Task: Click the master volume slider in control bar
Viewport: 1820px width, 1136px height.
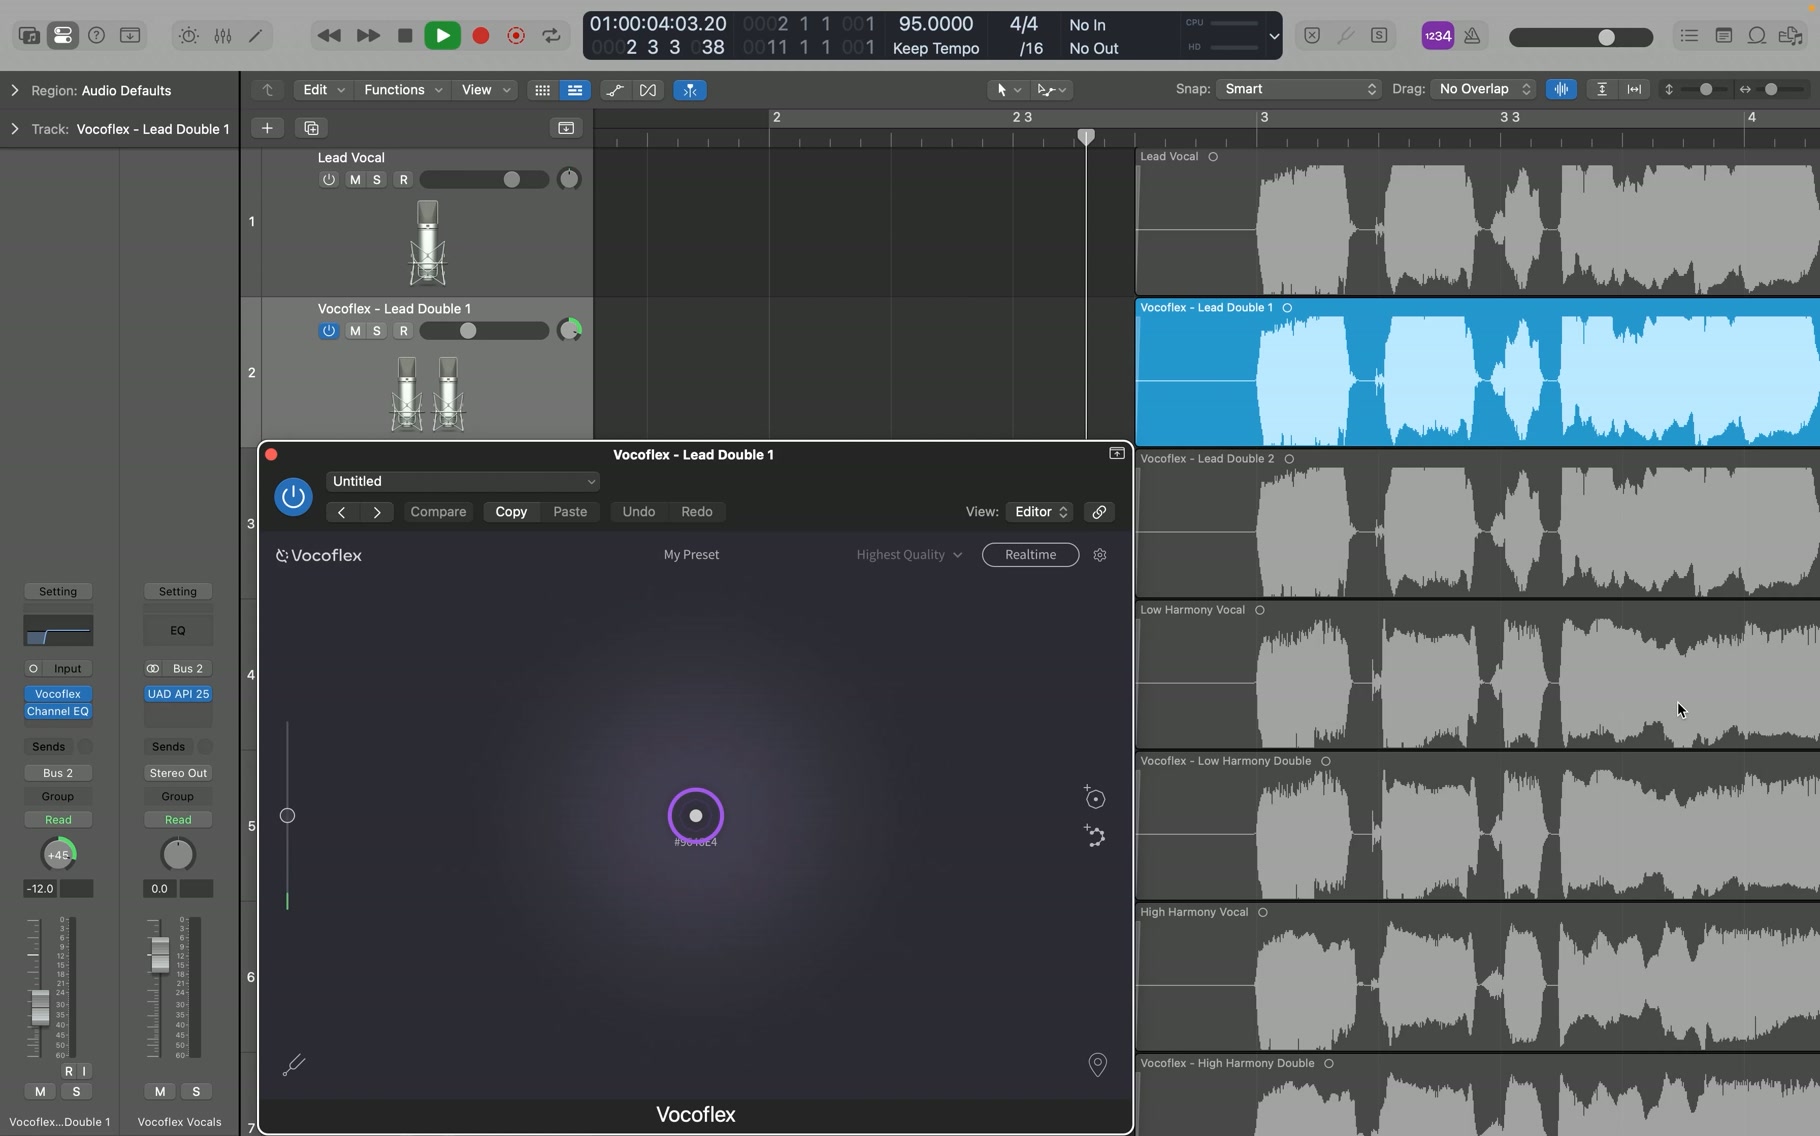Action: (x=1581, y=37)
